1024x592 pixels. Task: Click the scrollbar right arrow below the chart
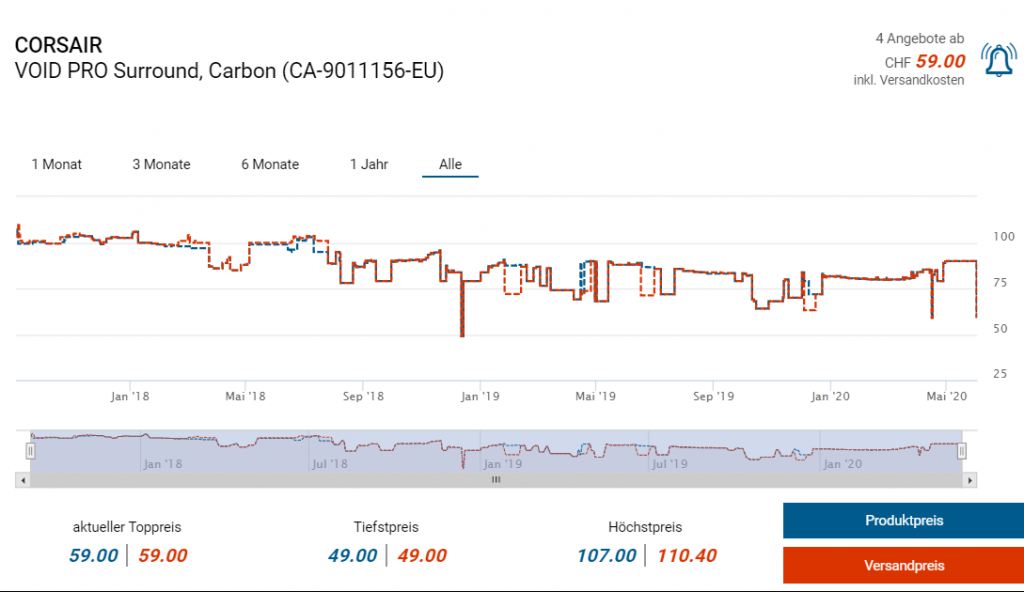(970, 480)
